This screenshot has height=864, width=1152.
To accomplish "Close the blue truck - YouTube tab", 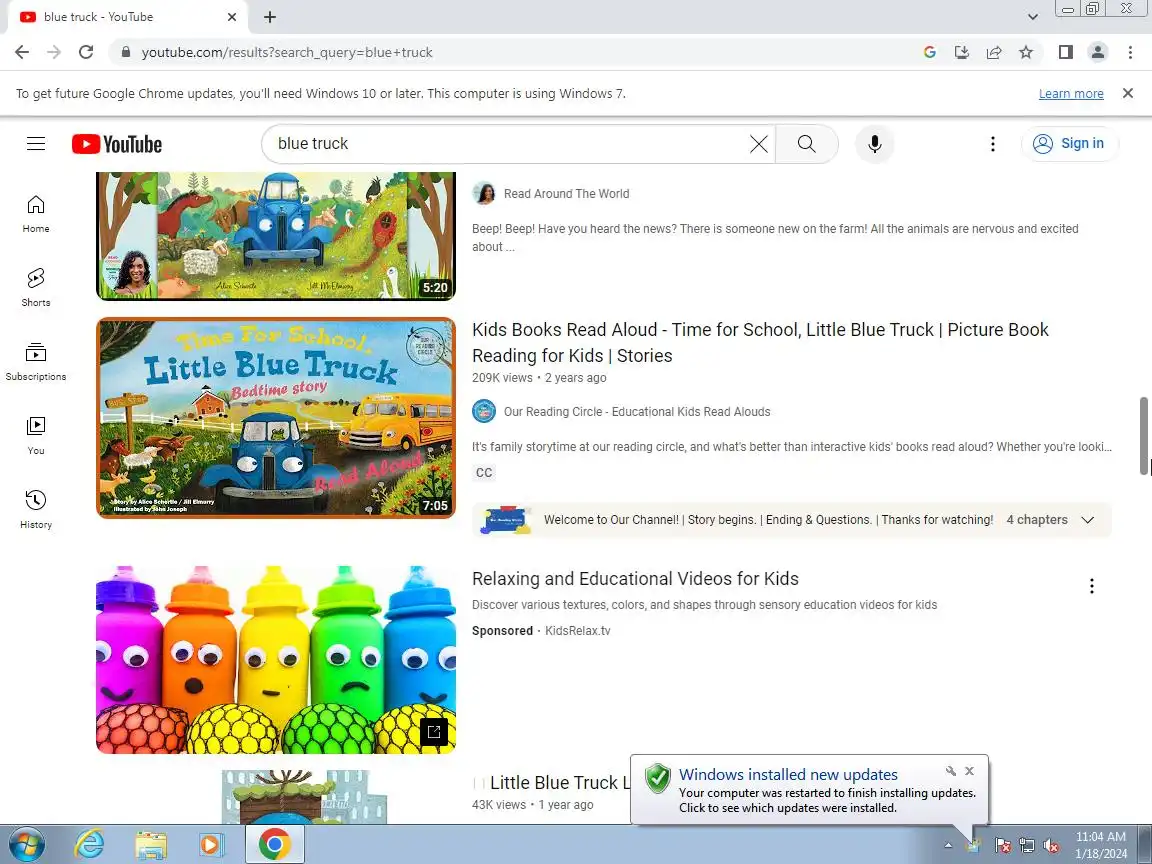I will pyautogui.click(x=231, y=17).
